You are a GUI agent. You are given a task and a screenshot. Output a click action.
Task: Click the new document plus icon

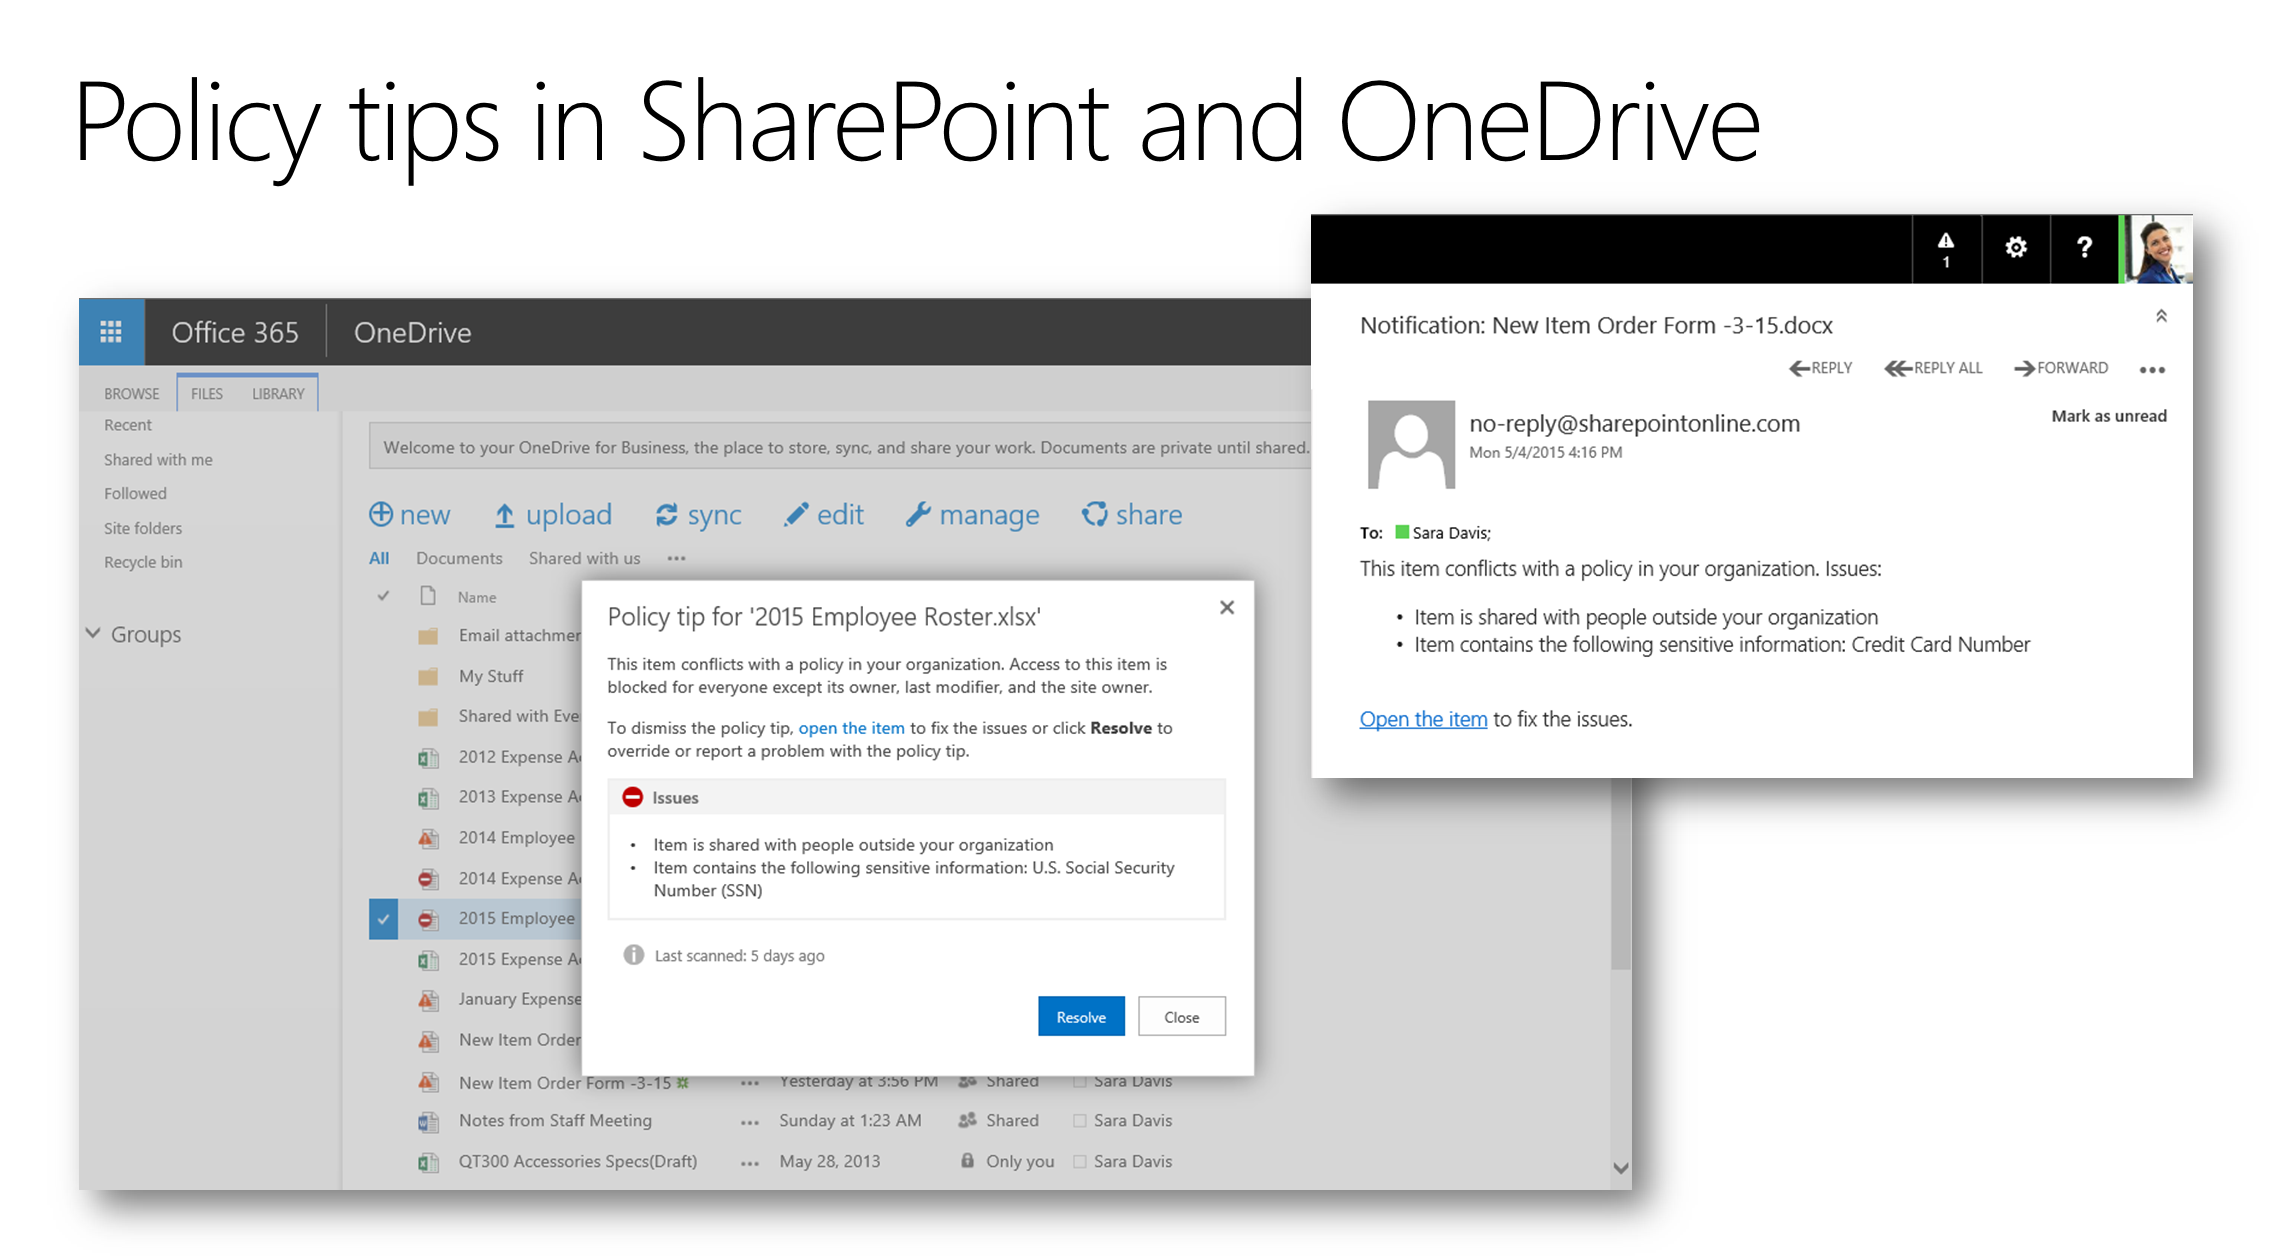381,514
